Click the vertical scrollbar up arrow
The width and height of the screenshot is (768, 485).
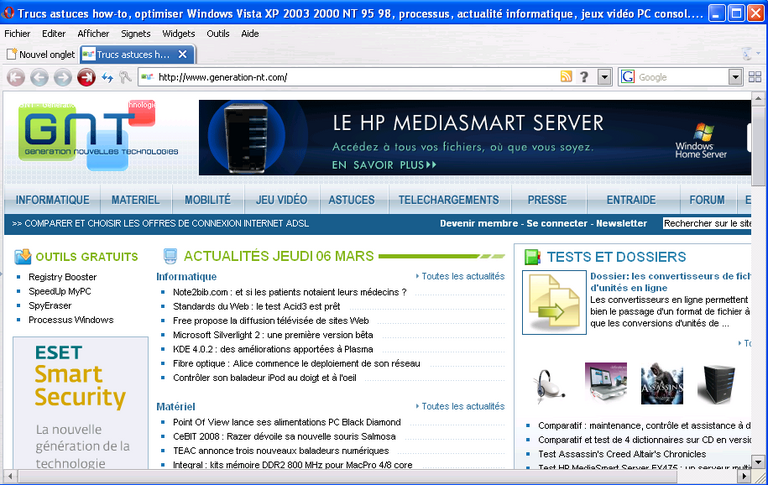[x=758, y=98]
